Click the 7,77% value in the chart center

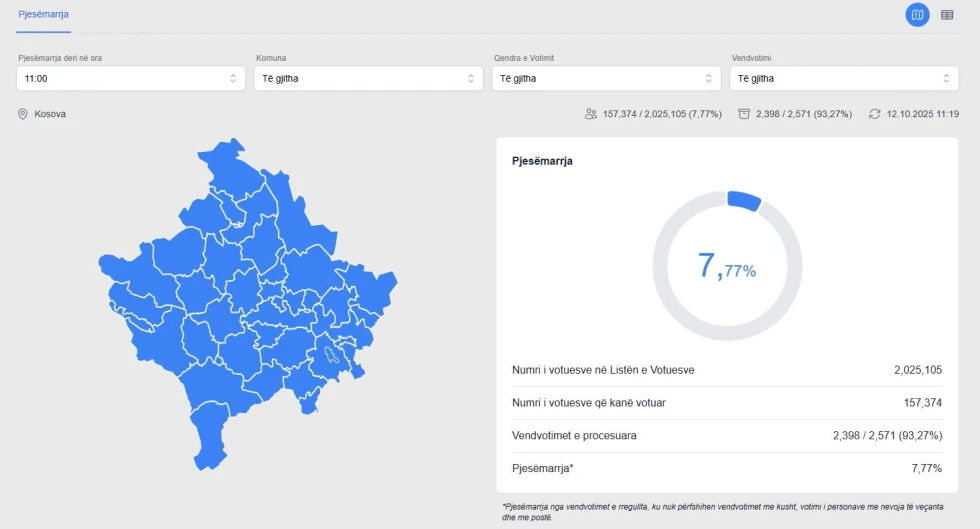tap(727, 266)
